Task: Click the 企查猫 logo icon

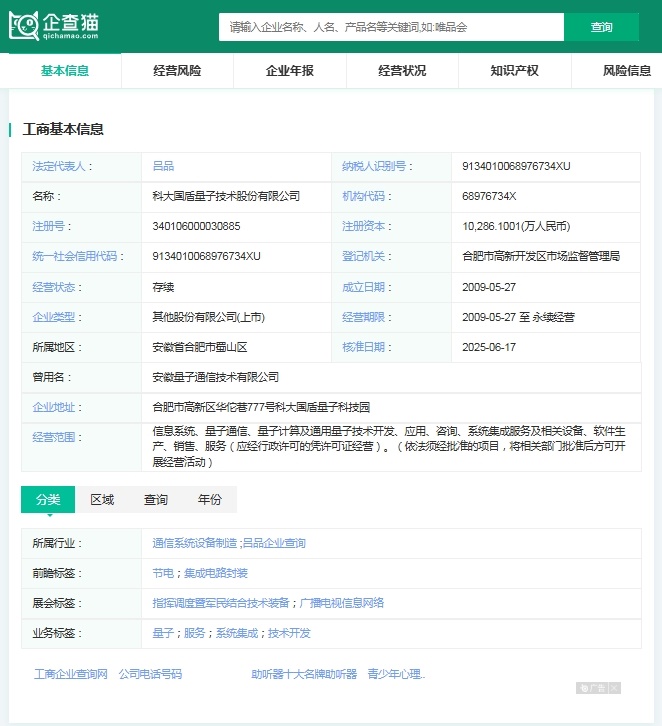Action: coord(24,26)
